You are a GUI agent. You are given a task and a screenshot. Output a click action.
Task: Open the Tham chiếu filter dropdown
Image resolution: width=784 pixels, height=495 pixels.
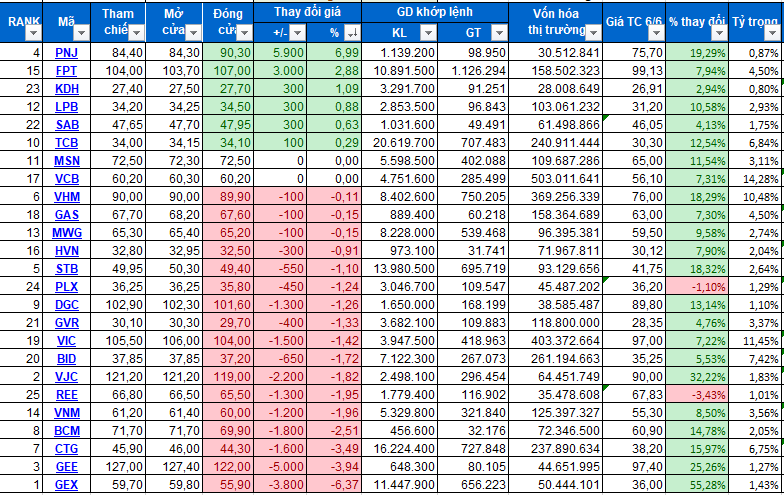click(x=136, y=33)
